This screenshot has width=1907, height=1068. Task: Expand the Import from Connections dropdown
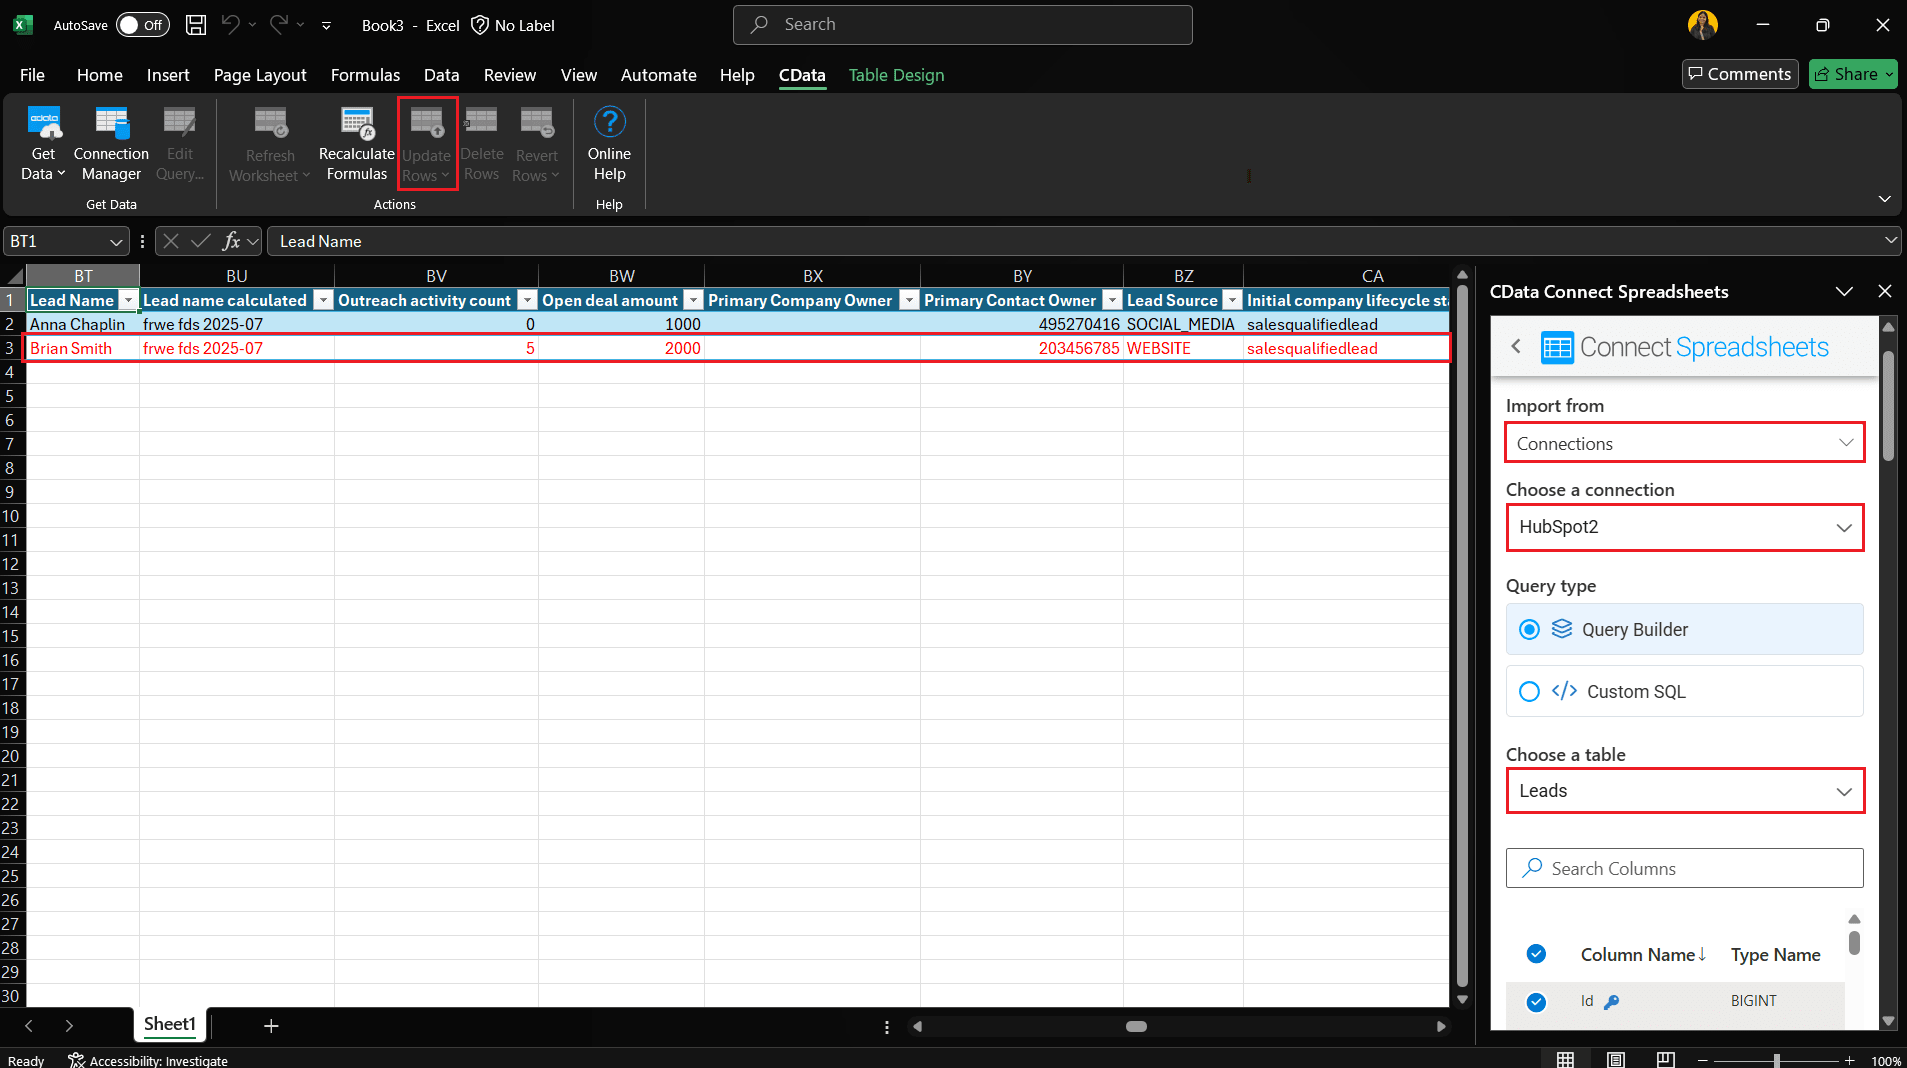click(1684, 443)
